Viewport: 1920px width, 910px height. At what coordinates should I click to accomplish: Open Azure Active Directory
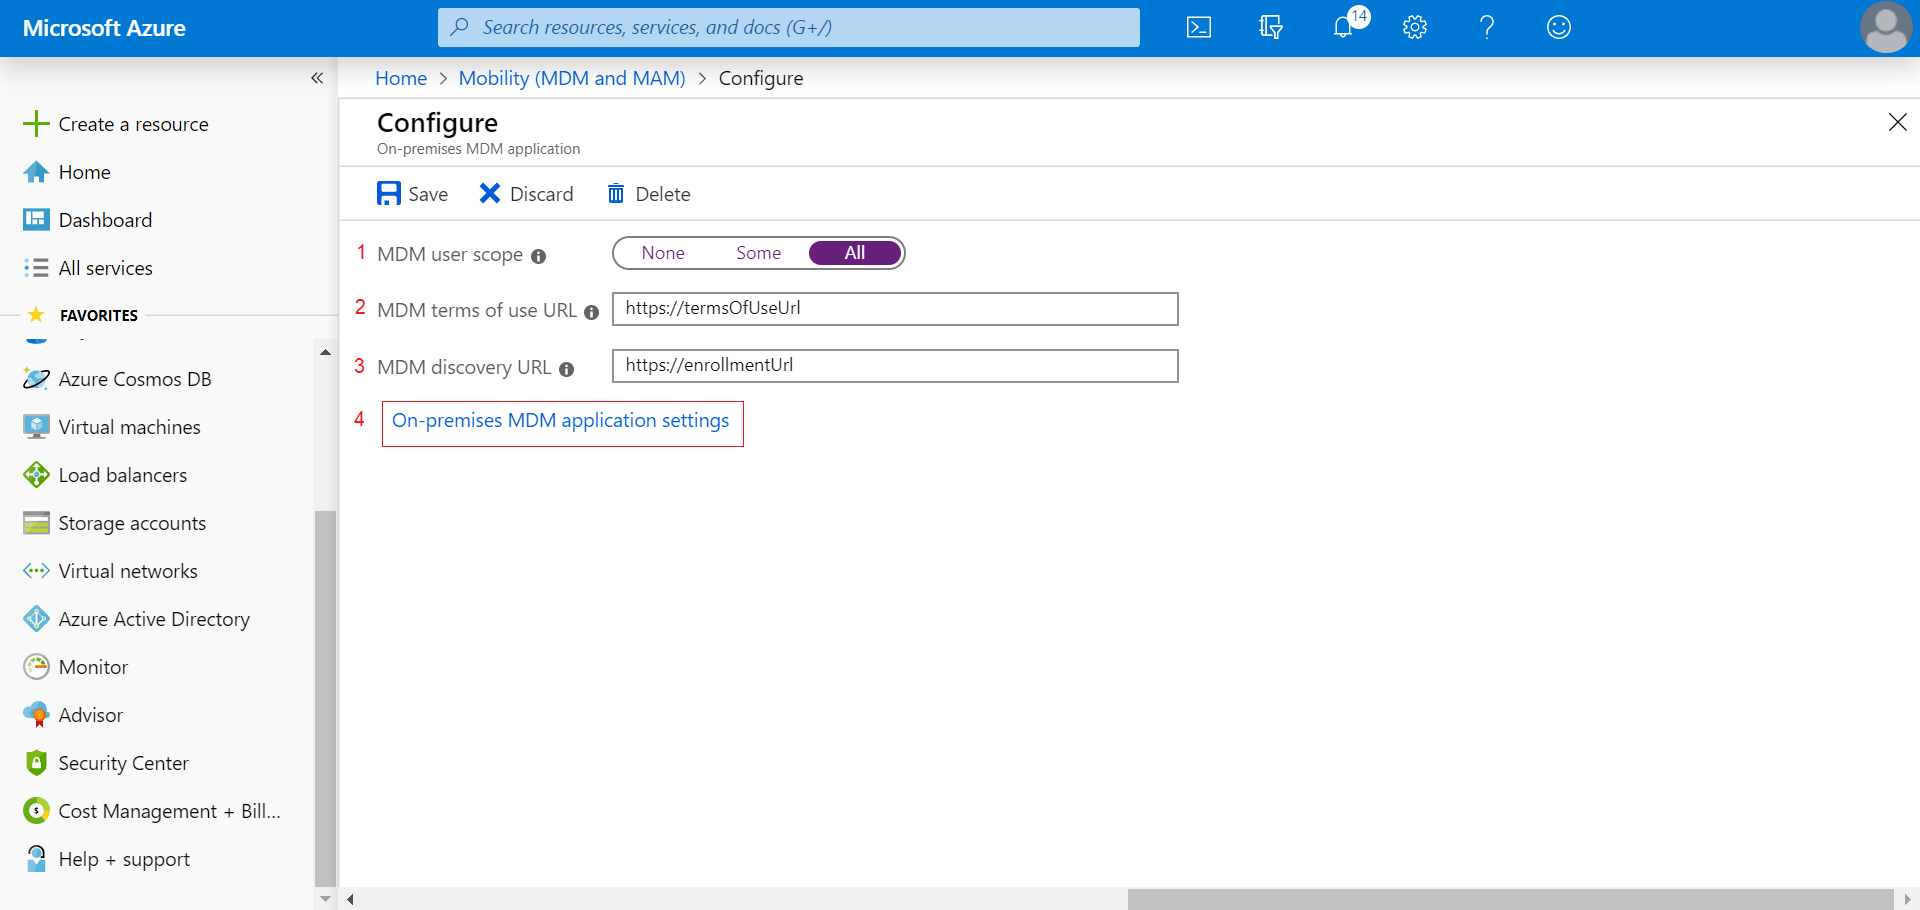click(154, 618)
